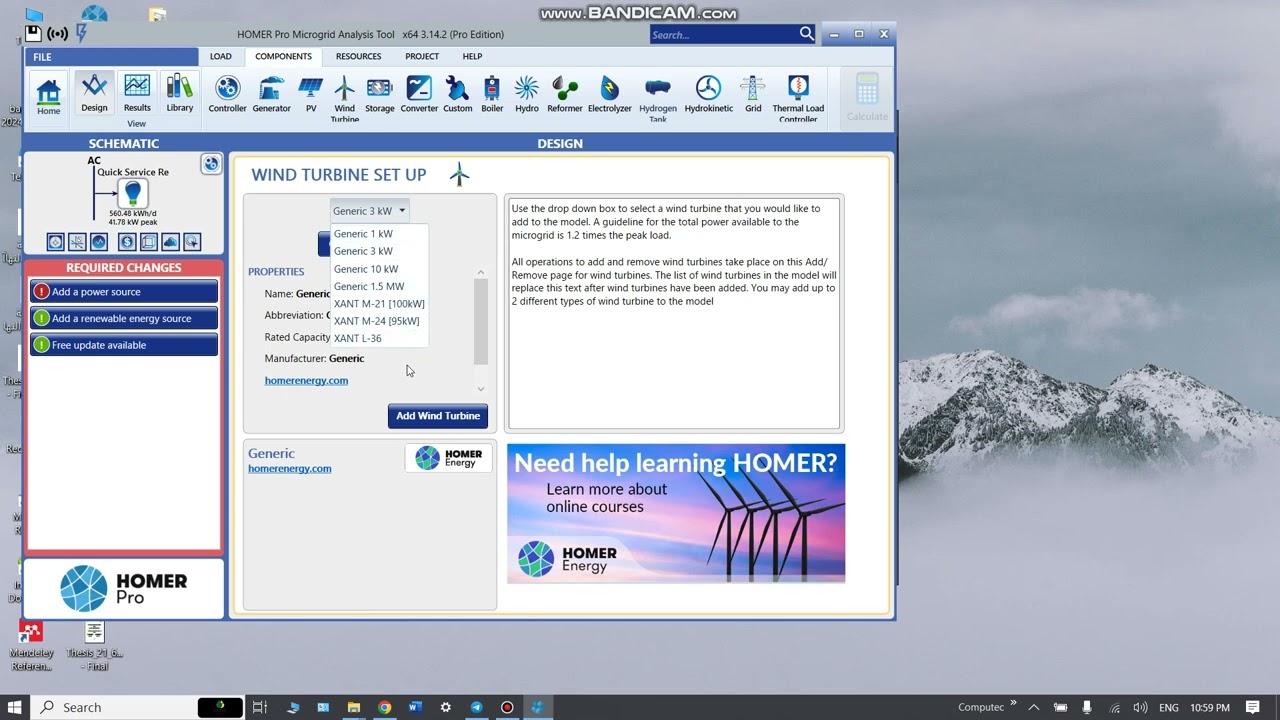Open Google Chrome from the taskbar
Viewport: 1280px width, 720px height.
pos(384,707)
